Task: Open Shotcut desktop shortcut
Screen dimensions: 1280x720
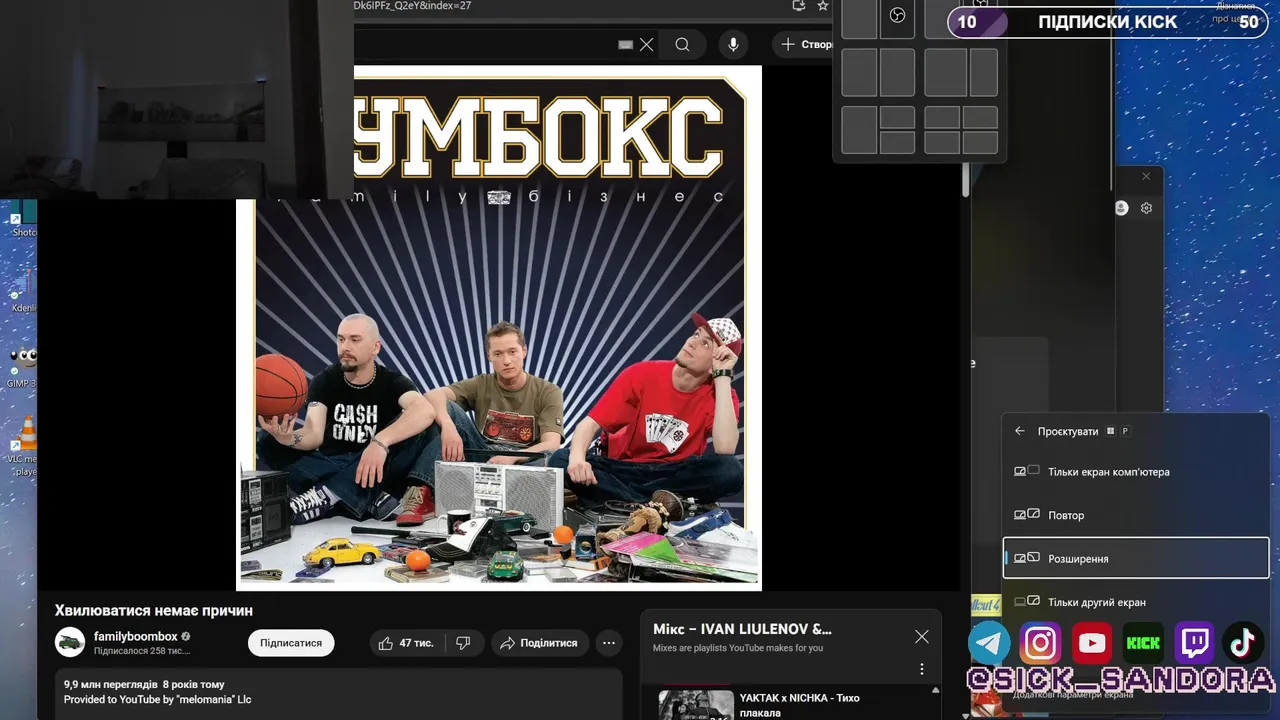Action: 22,218
